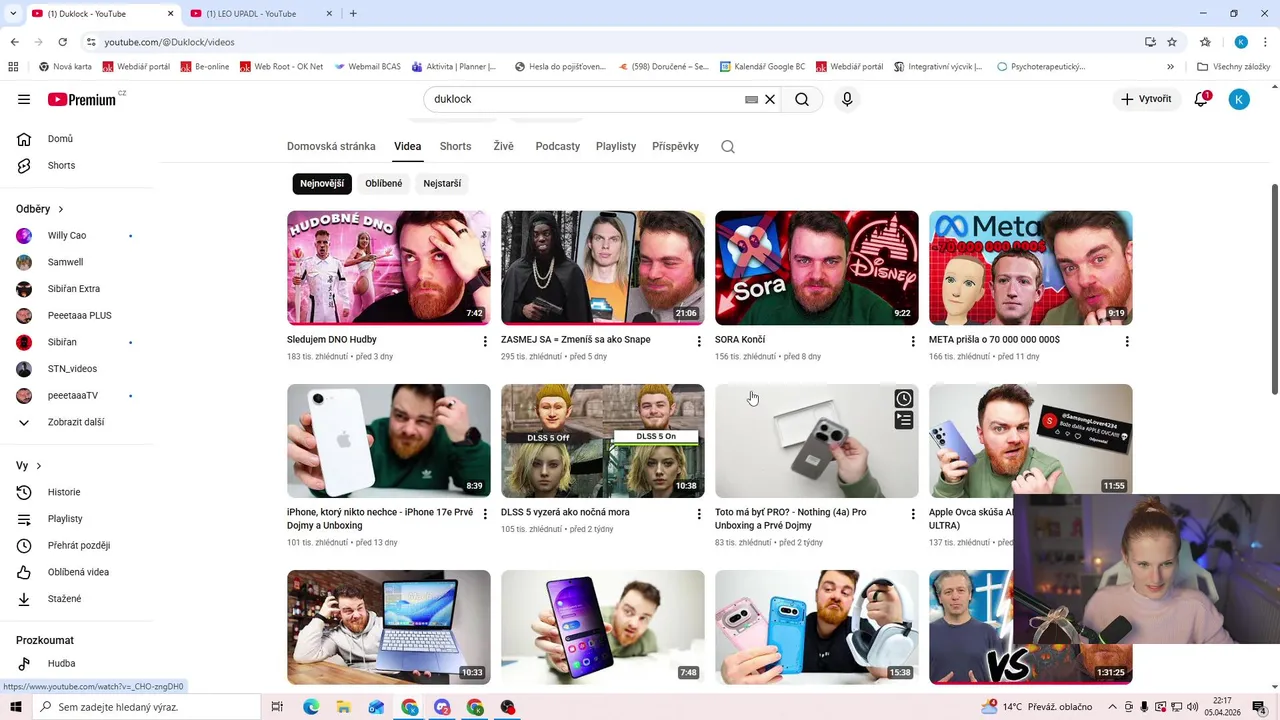The image size is (1280, 720).
Task: Select the 'Nejnovější' sort chip
Action: click(x=322, y=184)
